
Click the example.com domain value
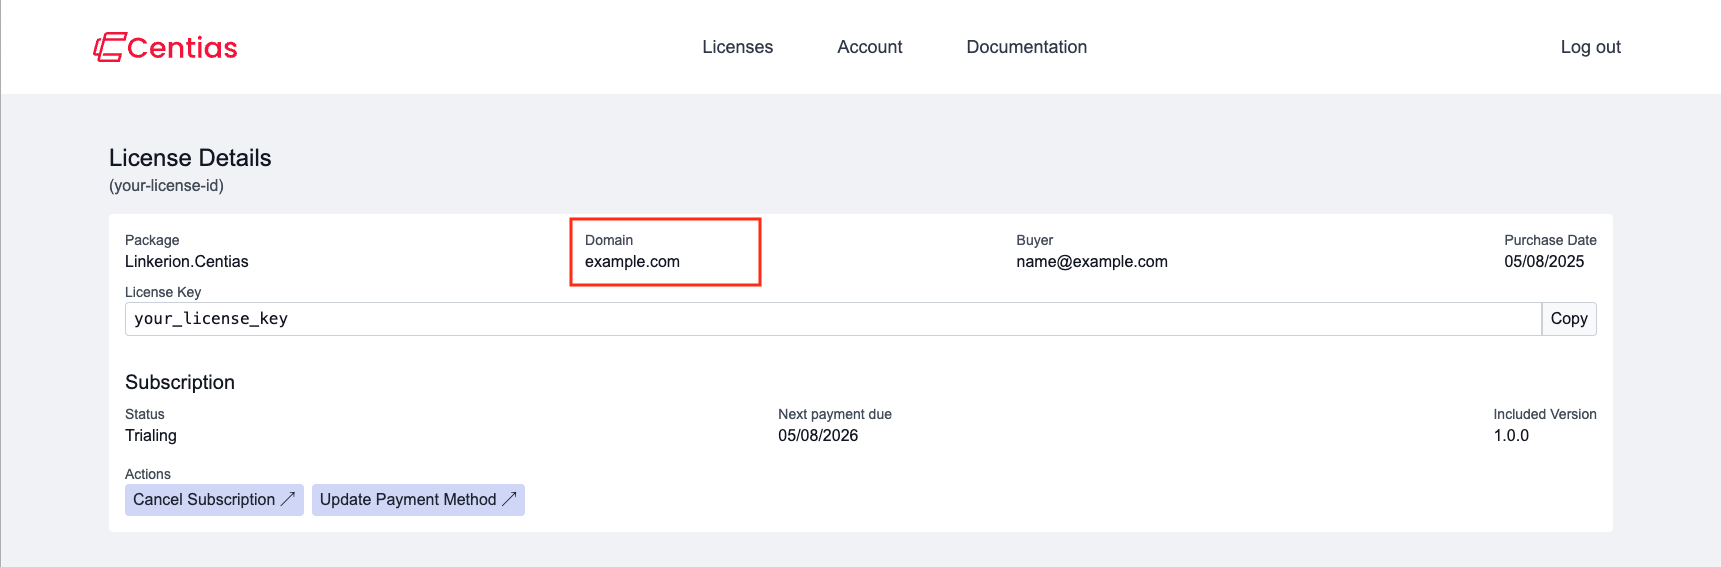(x=632, y=262)
